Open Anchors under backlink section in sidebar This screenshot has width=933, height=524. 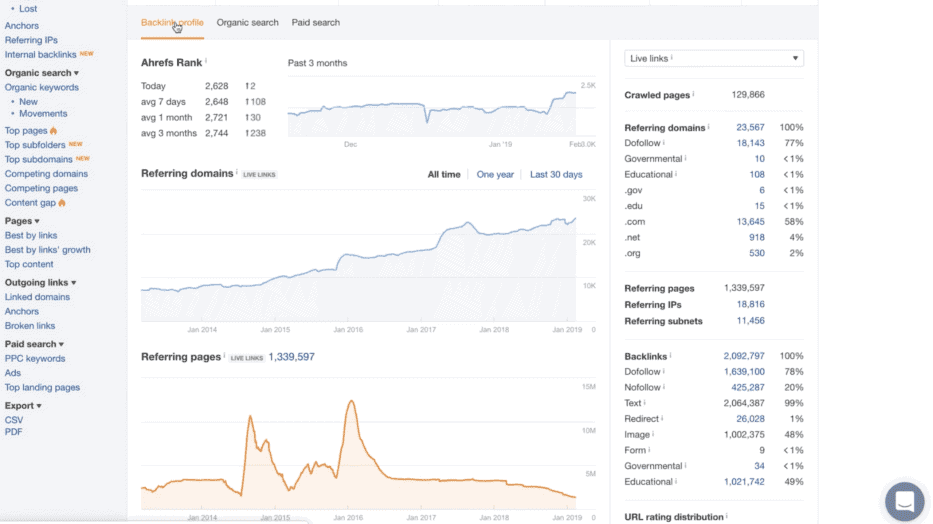(21, 26)
